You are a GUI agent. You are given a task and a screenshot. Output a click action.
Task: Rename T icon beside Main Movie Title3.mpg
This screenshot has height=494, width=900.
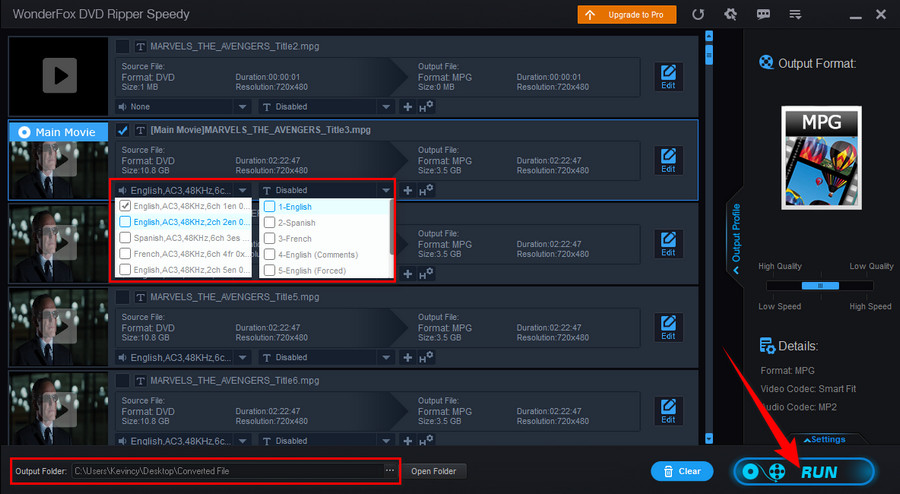pyautogui.click(x=140, y=130)
